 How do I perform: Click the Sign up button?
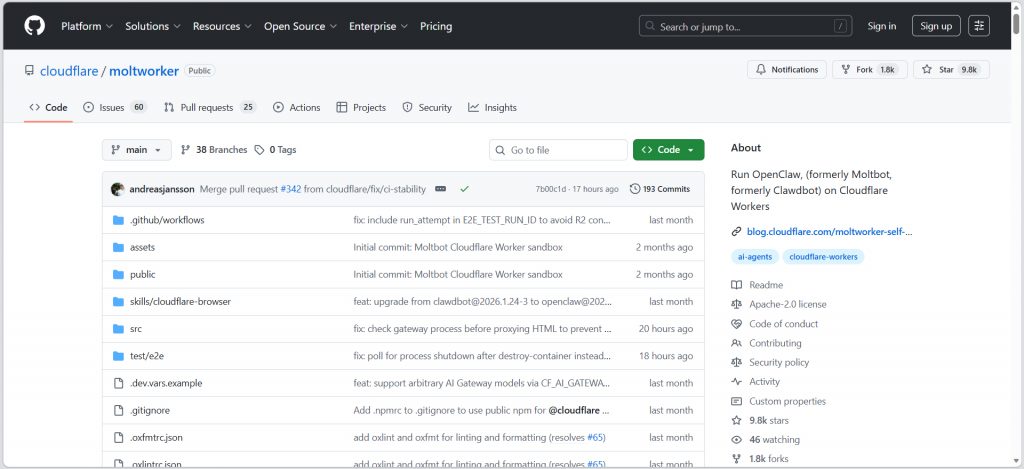[x=936, y=26]
